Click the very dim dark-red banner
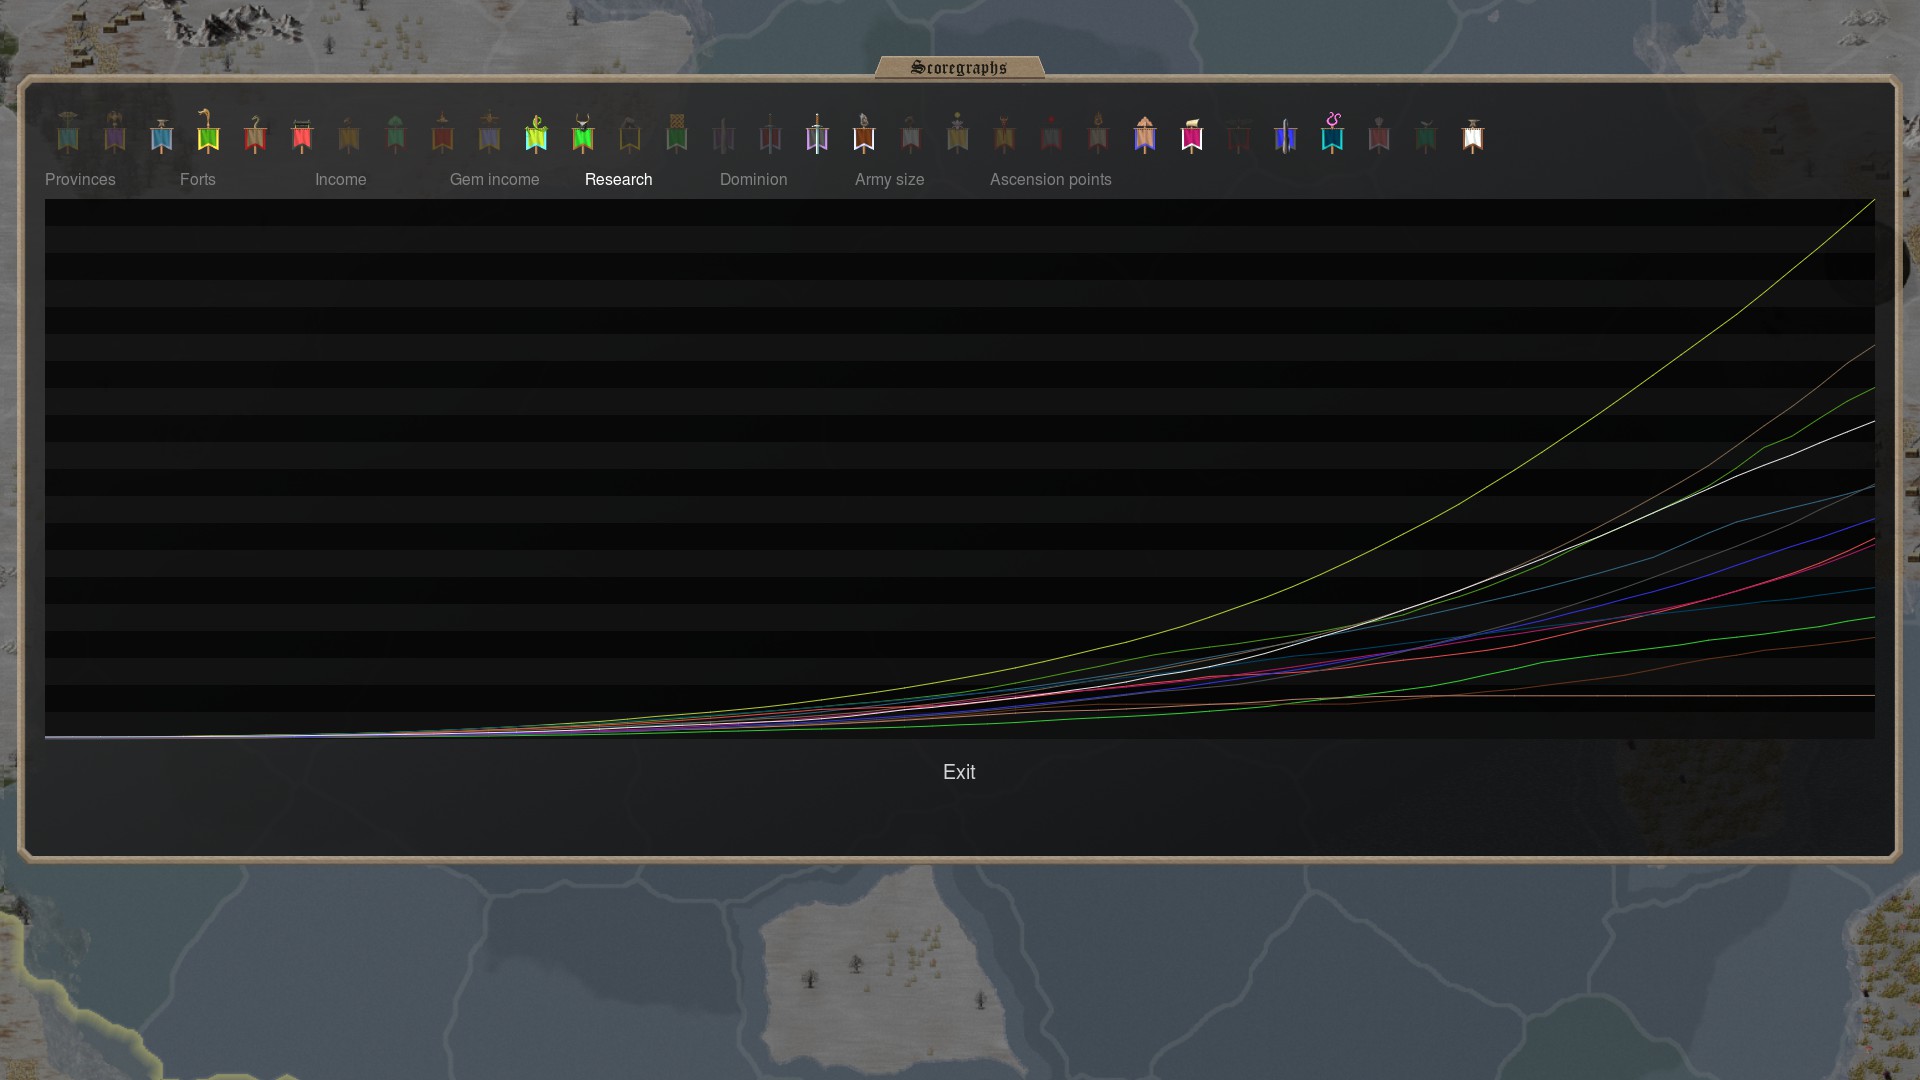The image size is (1920, 1080). click(1239, 137)
